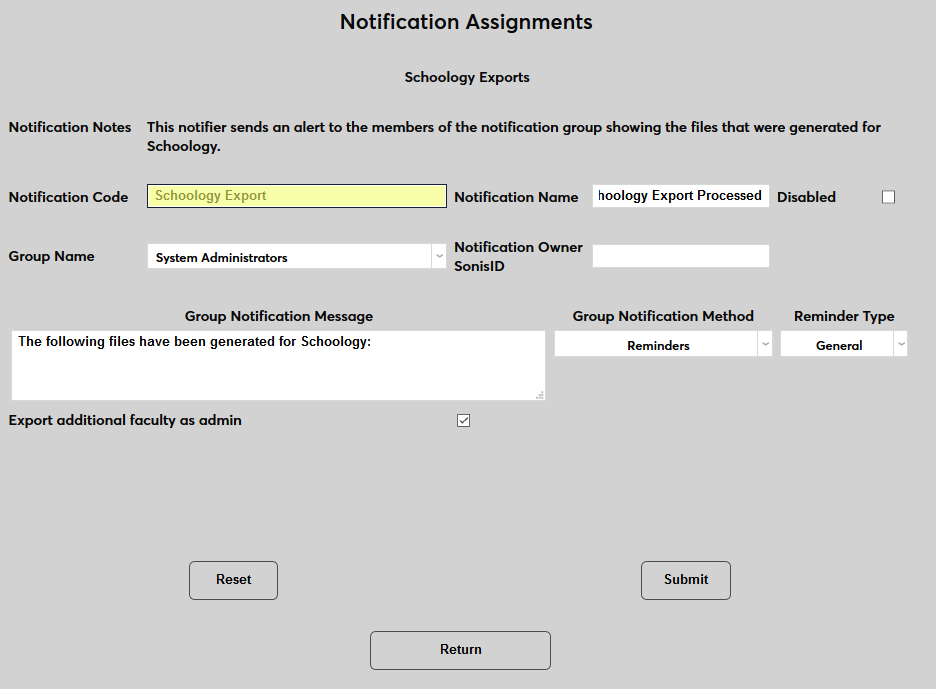Click the highlighted Schoology Export code value

(x=296, y=195)
